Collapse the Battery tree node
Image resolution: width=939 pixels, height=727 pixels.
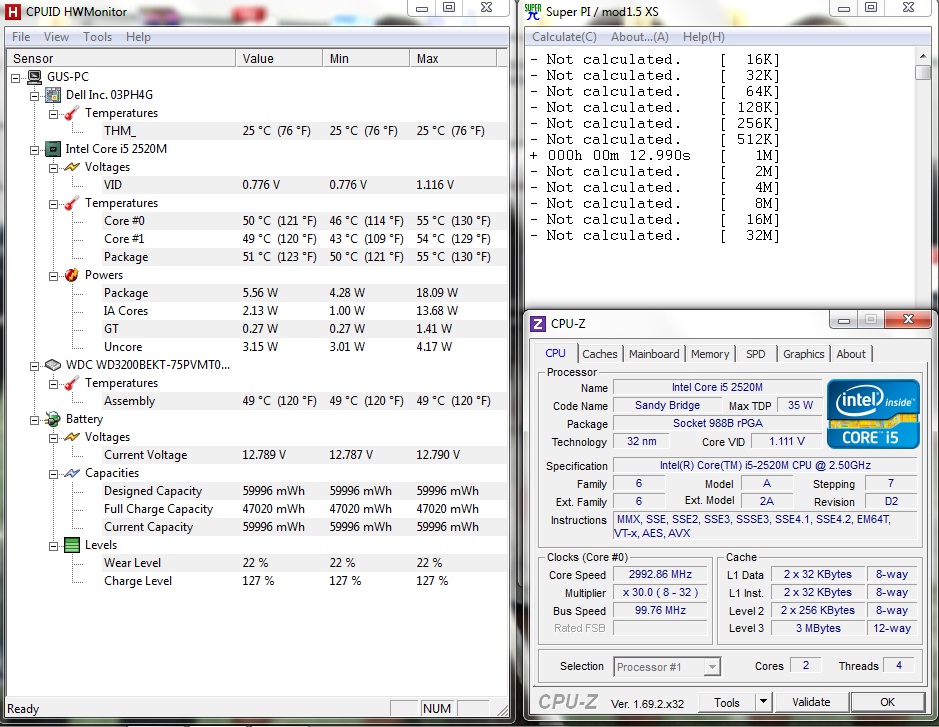pyautogui.click(x=35, y=419)
